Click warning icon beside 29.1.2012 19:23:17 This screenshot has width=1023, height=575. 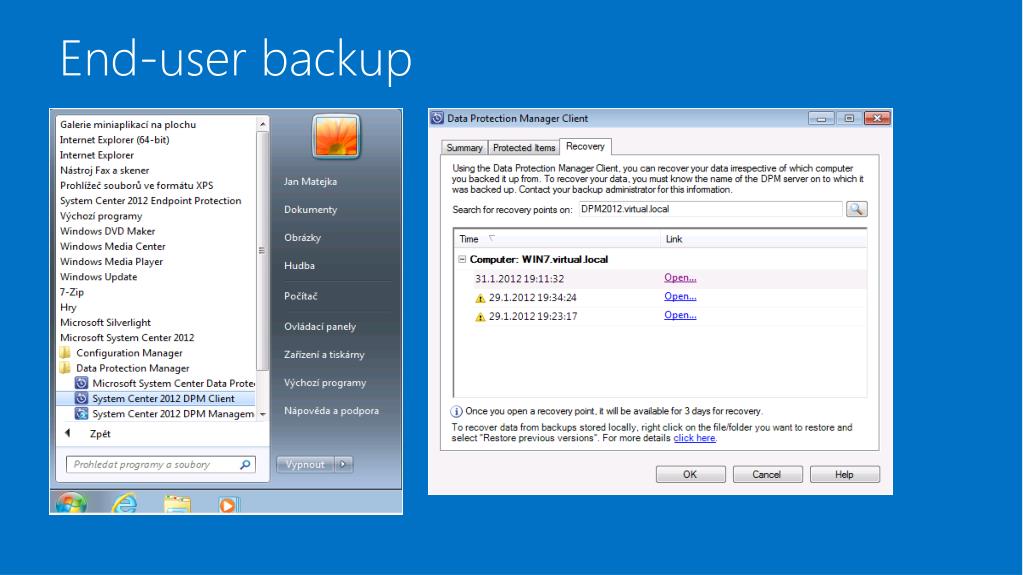(480, 317)
